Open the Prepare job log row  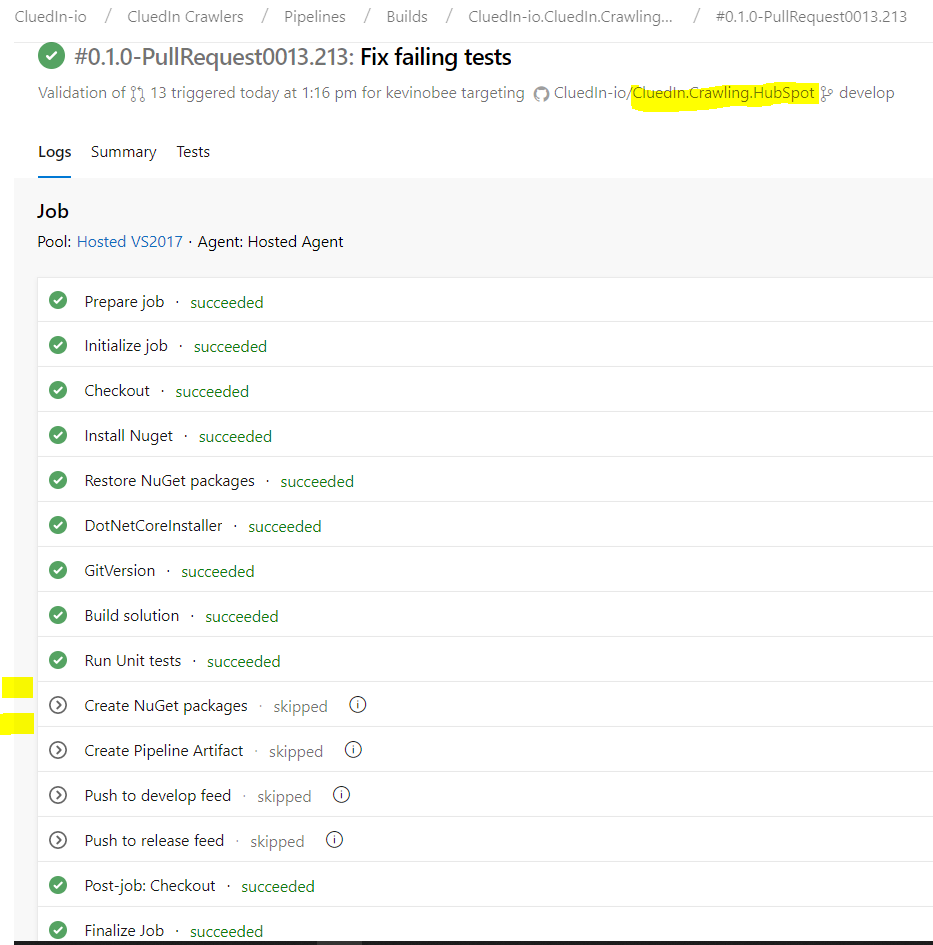[485, 300]
